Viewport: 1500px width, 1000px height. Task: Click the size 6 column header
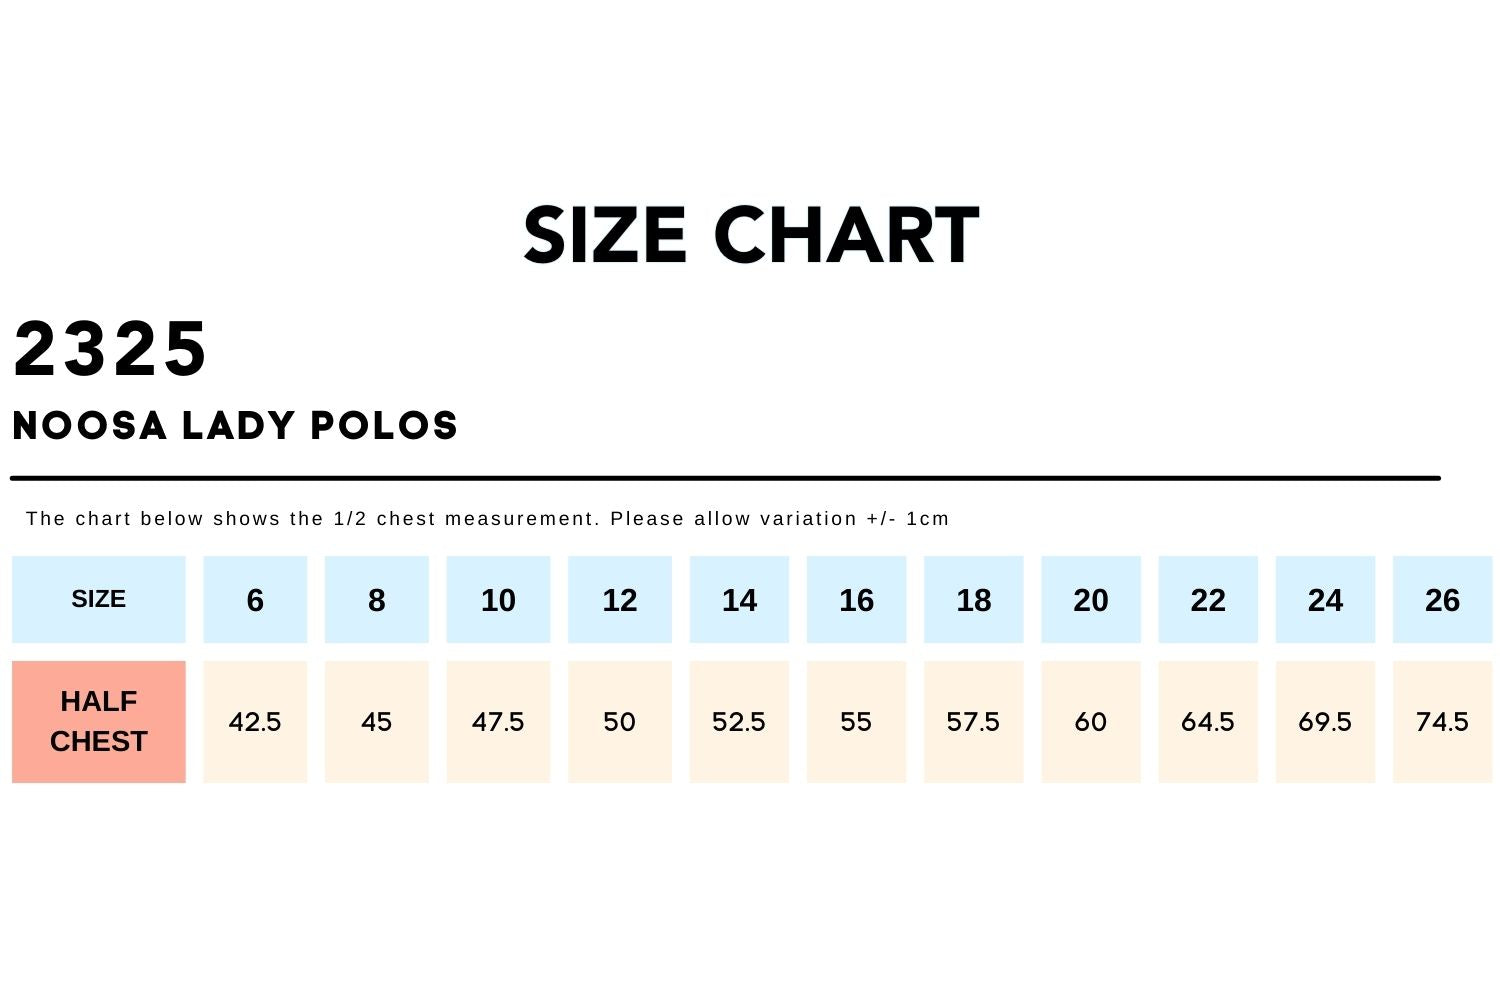coord(255,600)
